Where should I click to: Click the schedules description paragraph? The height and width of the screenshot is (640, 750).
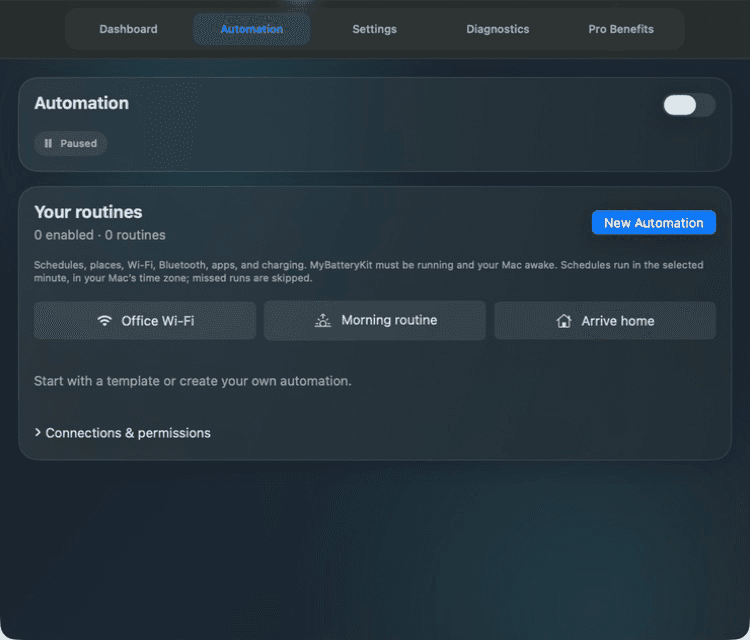[x=368, y=271]
